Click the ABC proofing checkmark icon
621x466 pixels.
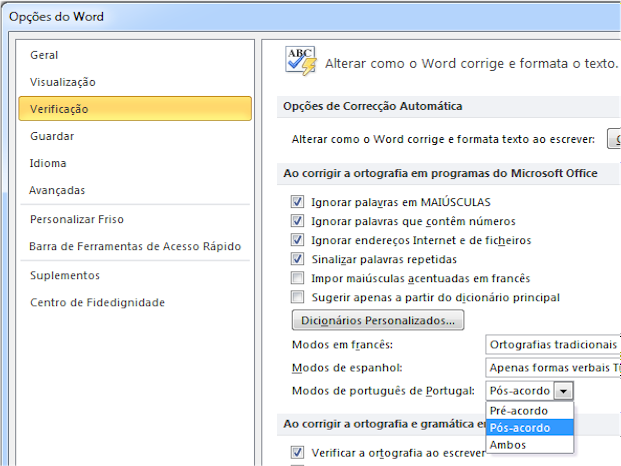(301, 61)
